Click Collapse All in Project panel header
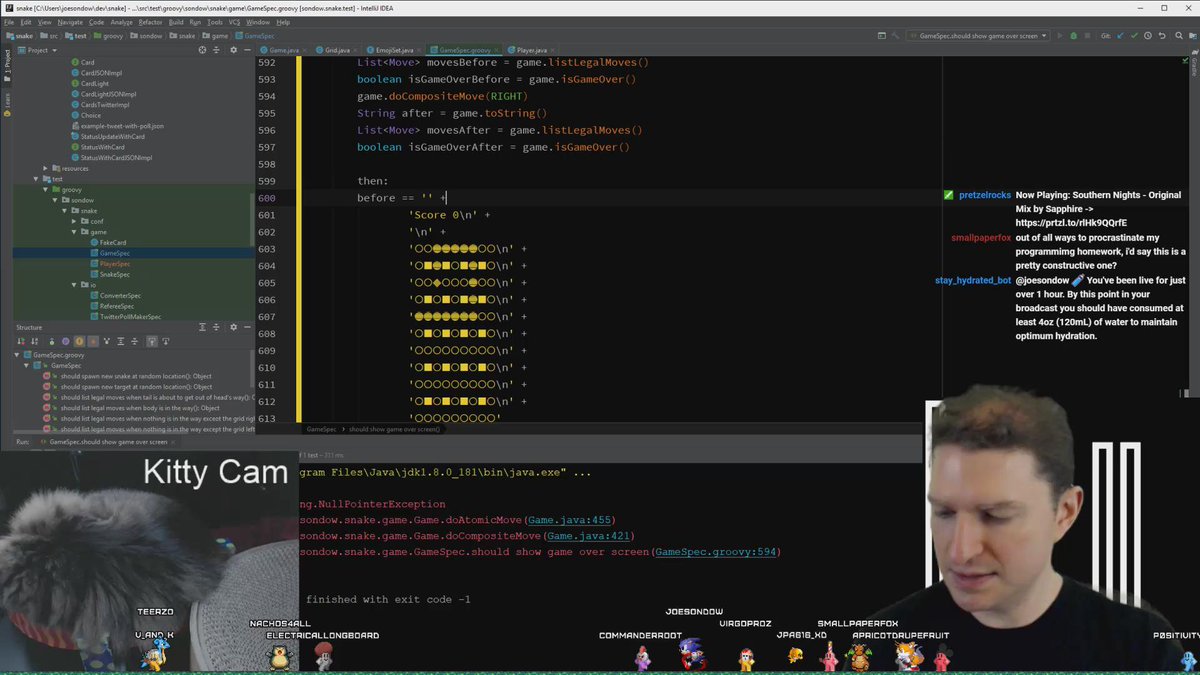Image resolution: width=1200 pixels, height=675 pixels. 216,49
